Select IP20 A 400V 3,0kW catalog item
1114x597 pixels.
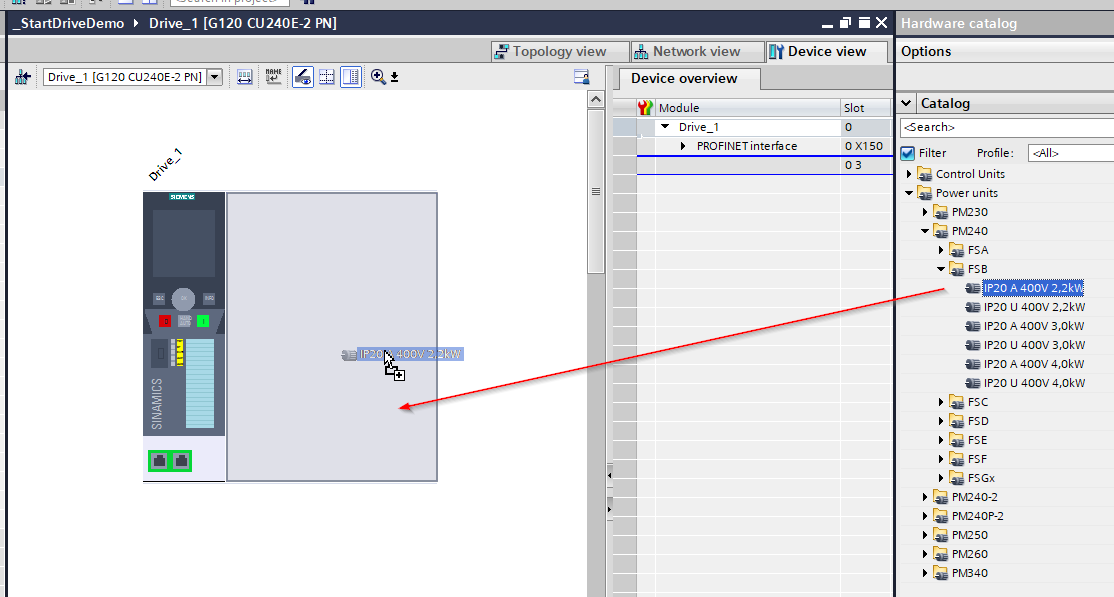coord(1034,326)
